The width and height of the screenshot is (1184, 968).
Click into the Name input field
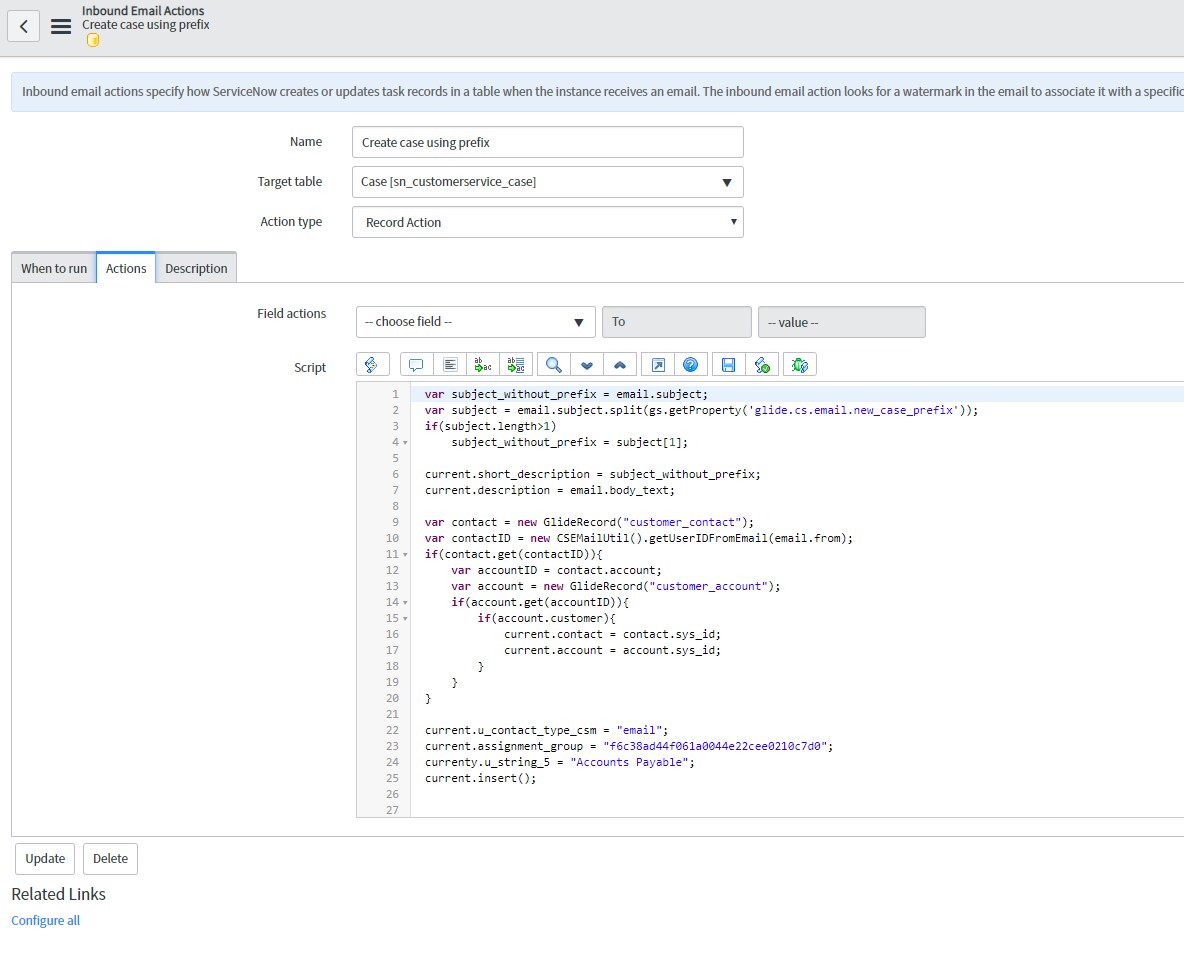pos(547,142)
